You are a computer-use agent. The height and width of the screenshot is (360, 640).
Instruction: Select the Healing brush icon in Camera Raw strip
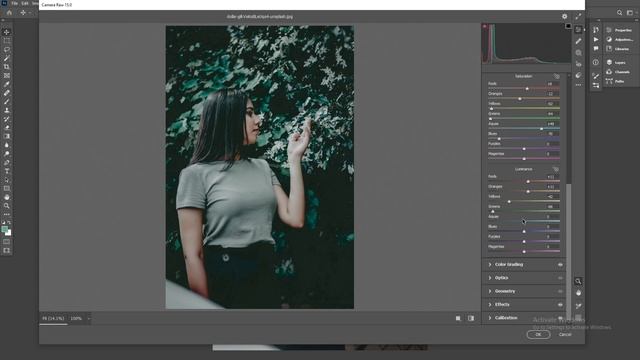point(578,41)
